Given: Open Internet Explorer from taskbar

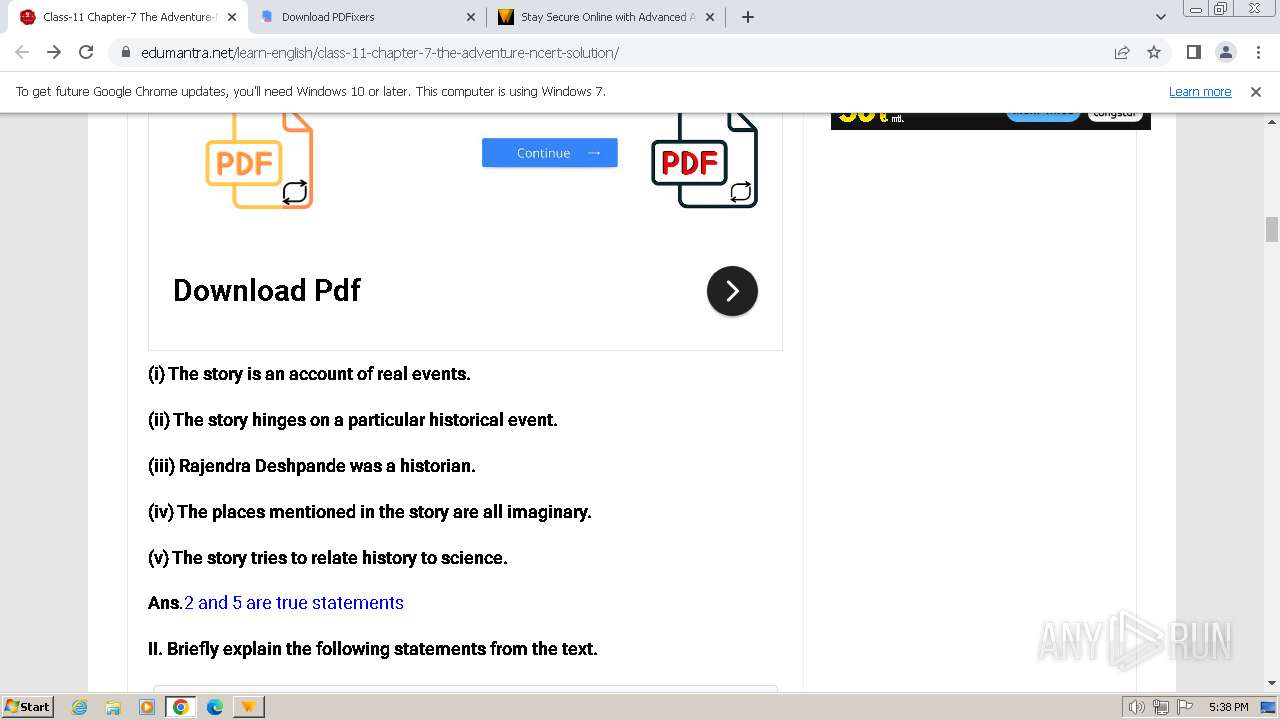Looking at the screenshot, I should click(80, 707).
